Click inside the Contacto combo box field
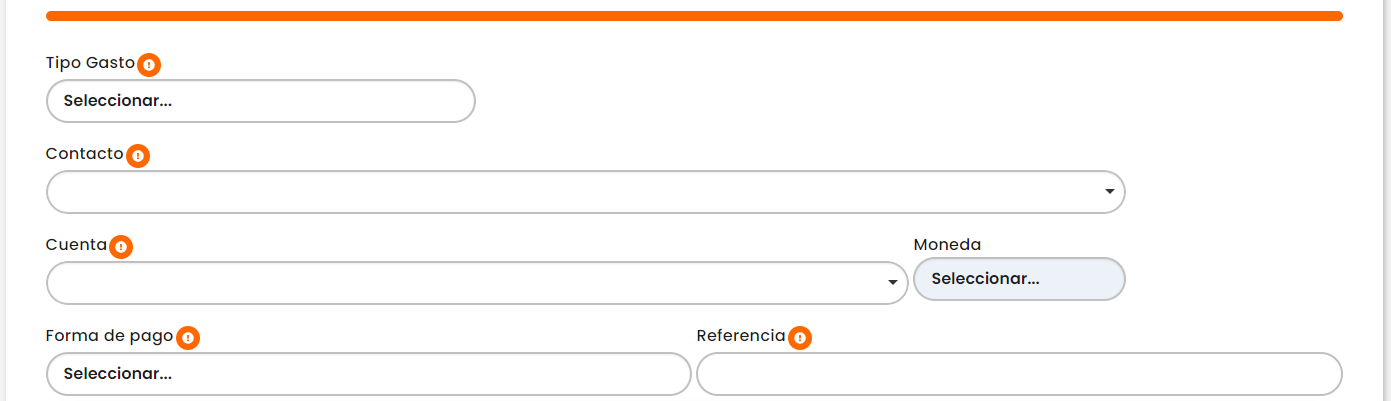Viewport: 1391px width, 401px height. pyautogui.click(x=570, y=192)
